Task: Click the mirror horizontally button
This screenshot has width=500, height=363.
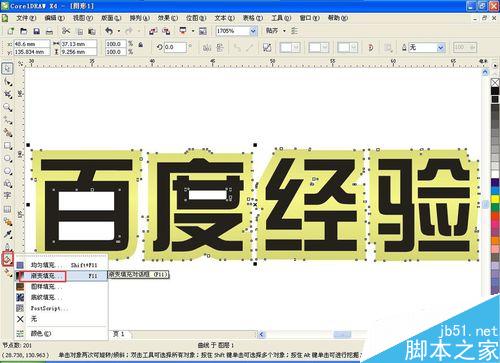Action: 207,48
